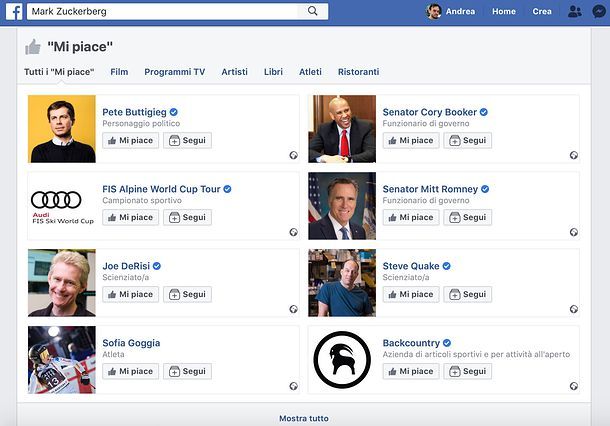Click the globe privacy icon on Steve Quake card
The height and width of the screenshot is (426, 610).
[x=574, y=309]
